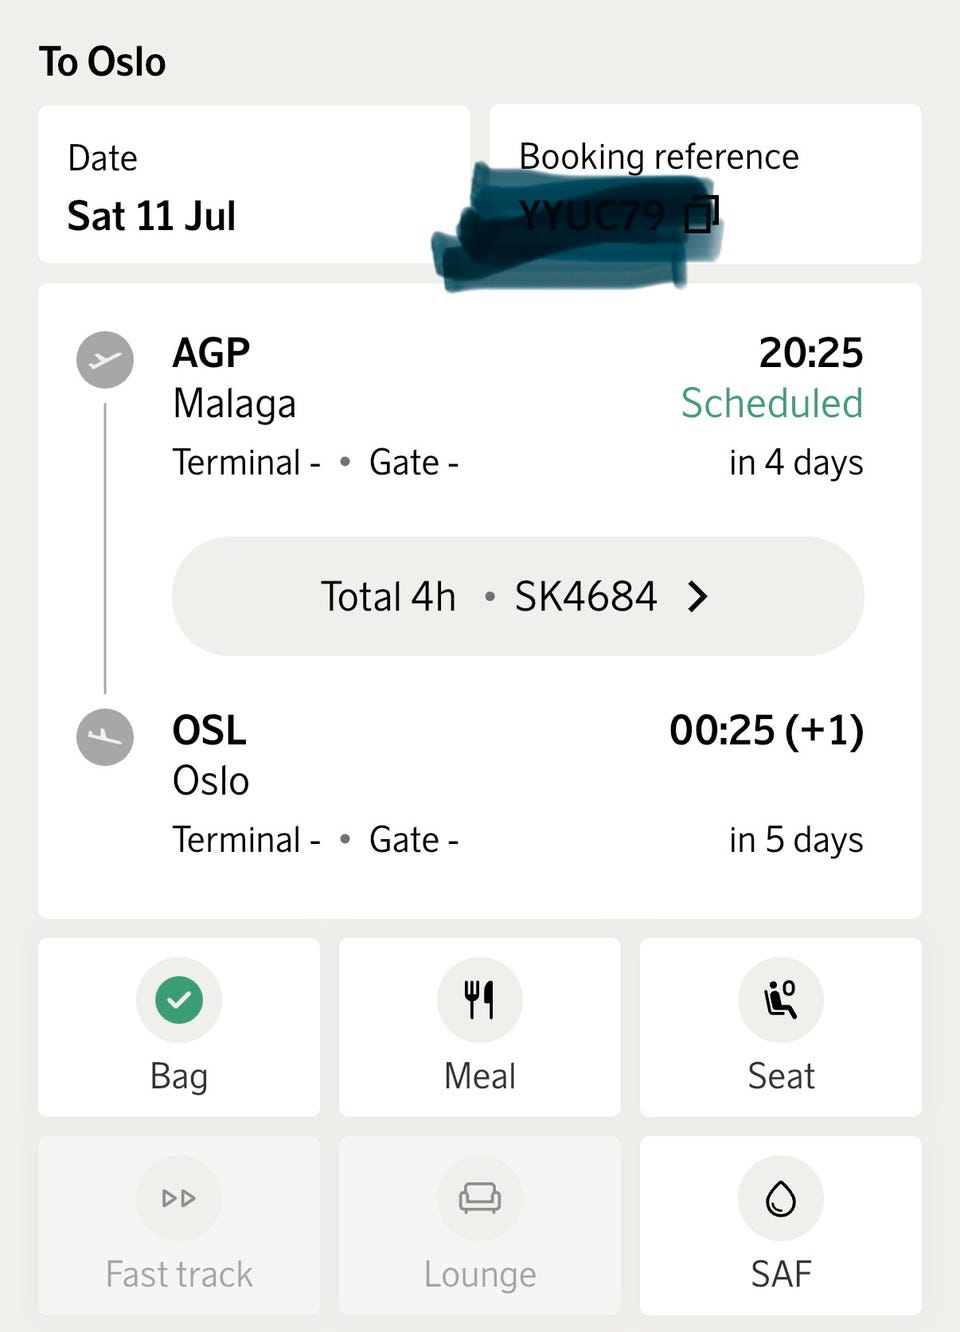Copy the booking reference with copy icon
This screenshot has width=960, height=1332.
click(702, 213)
